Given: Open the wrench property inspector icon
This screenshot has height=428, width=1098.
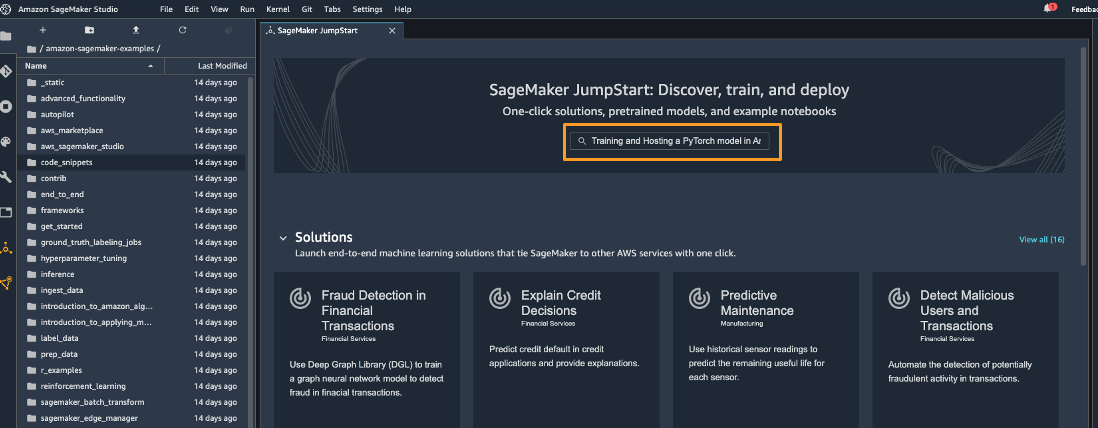Looking at the screenshot, I should click(x=6, y=177).
